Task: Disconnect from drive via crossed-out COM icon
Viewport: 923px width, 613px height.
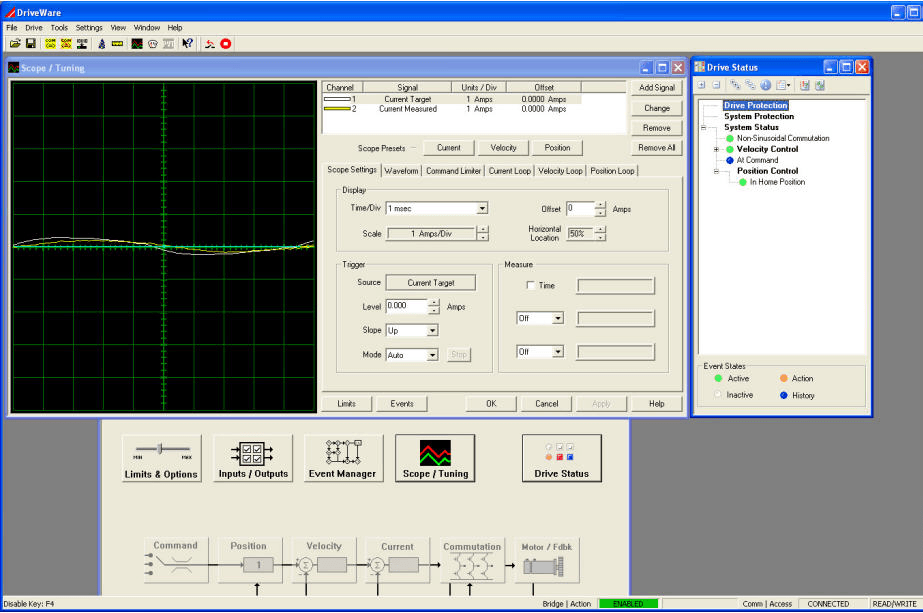Action: 66,44
